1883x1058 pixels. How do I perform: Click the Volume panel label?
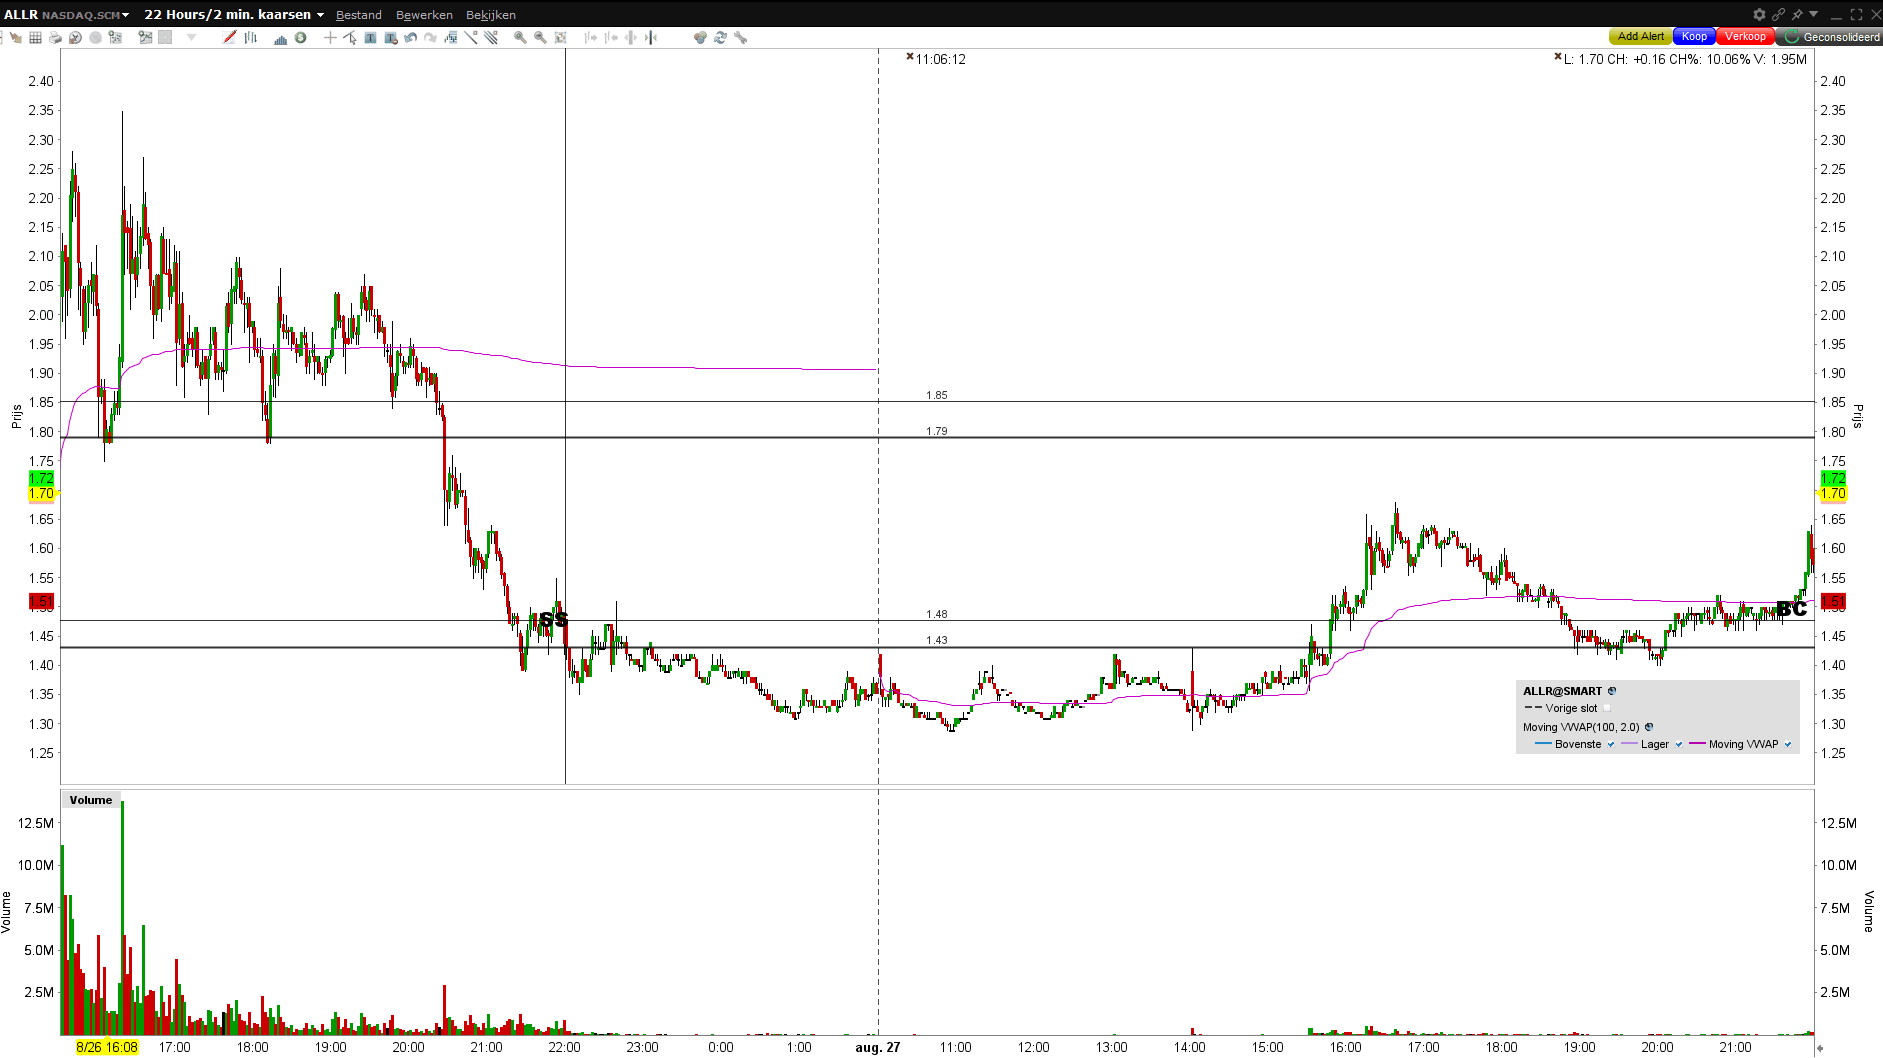(x=91, y=800)
